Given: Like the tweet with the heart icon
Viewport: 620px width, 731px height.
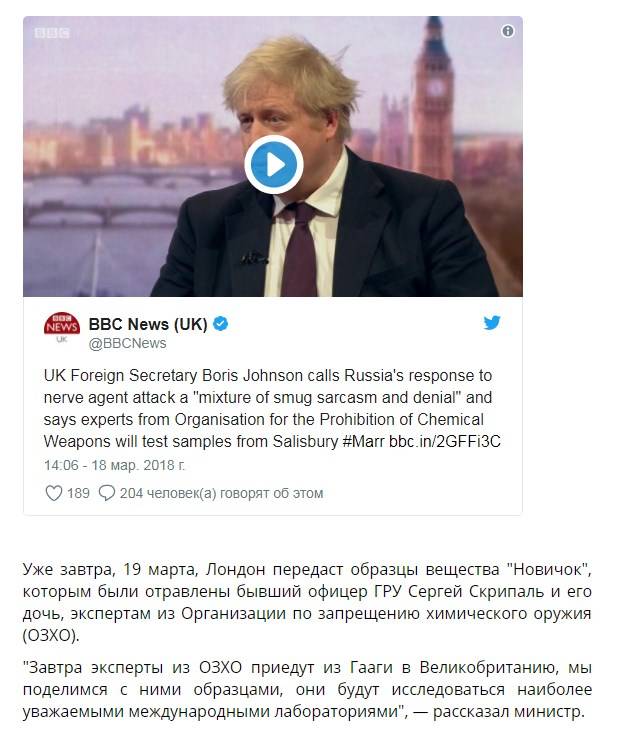Looking at the screenshot, I should coord(54,493).
